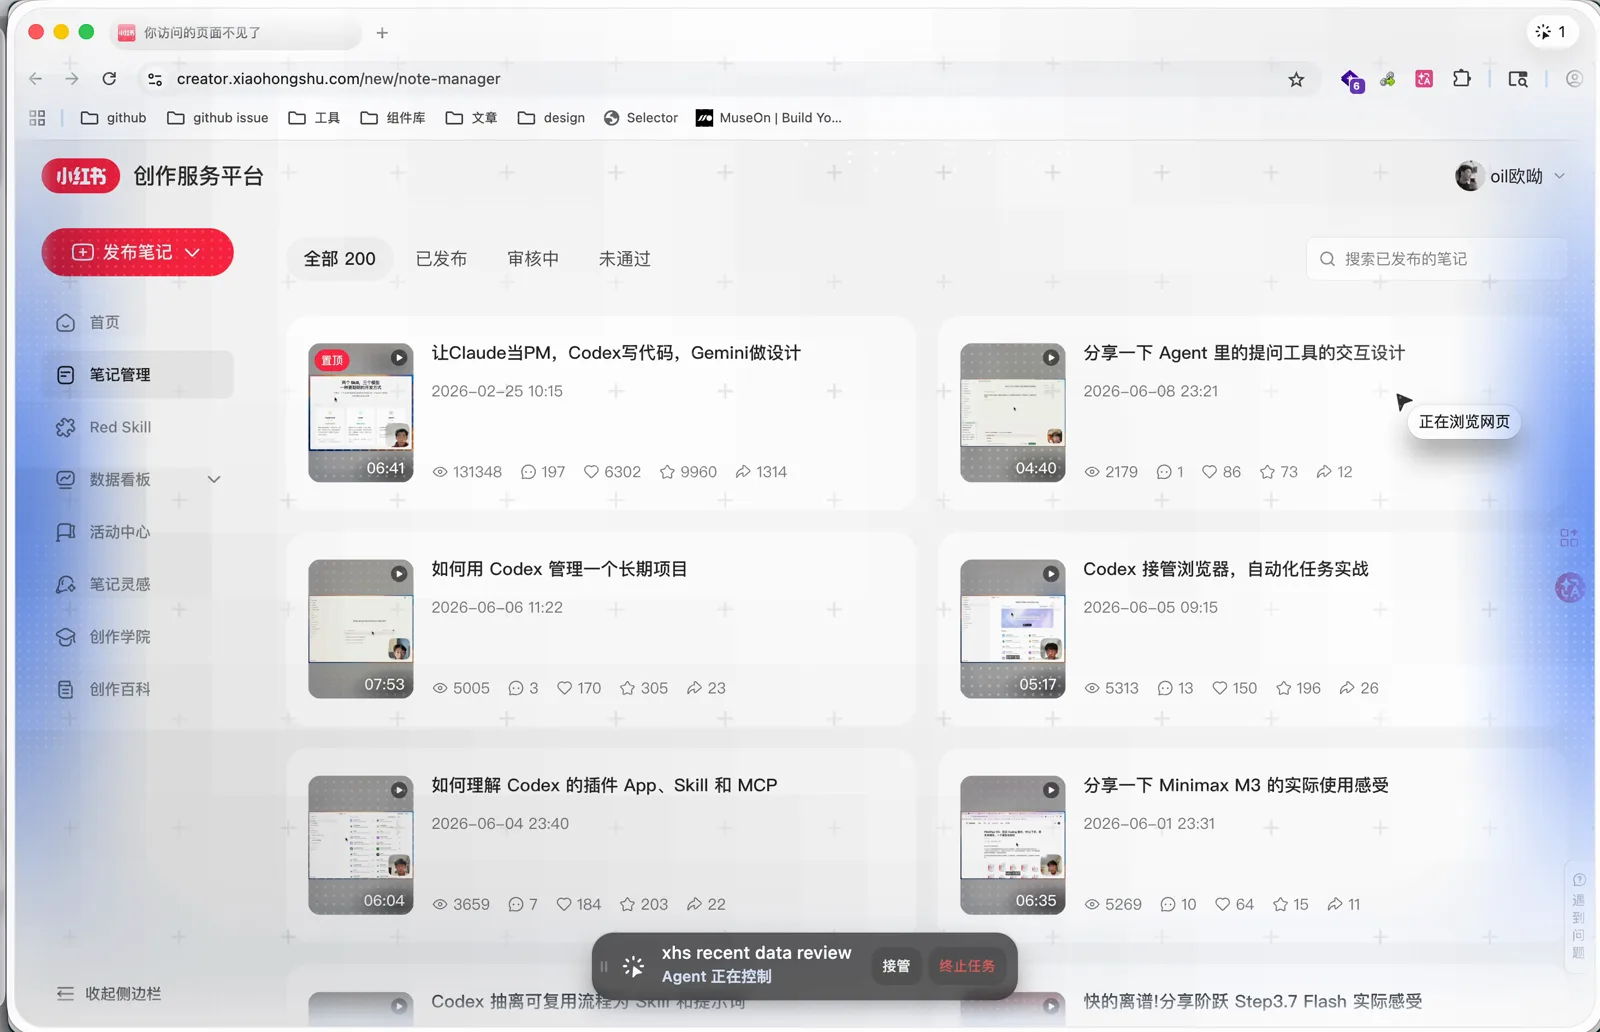The image size is (1600, 1032).
Task: Click the views eye icon showing 131348
Action: [x=440, y=472]
